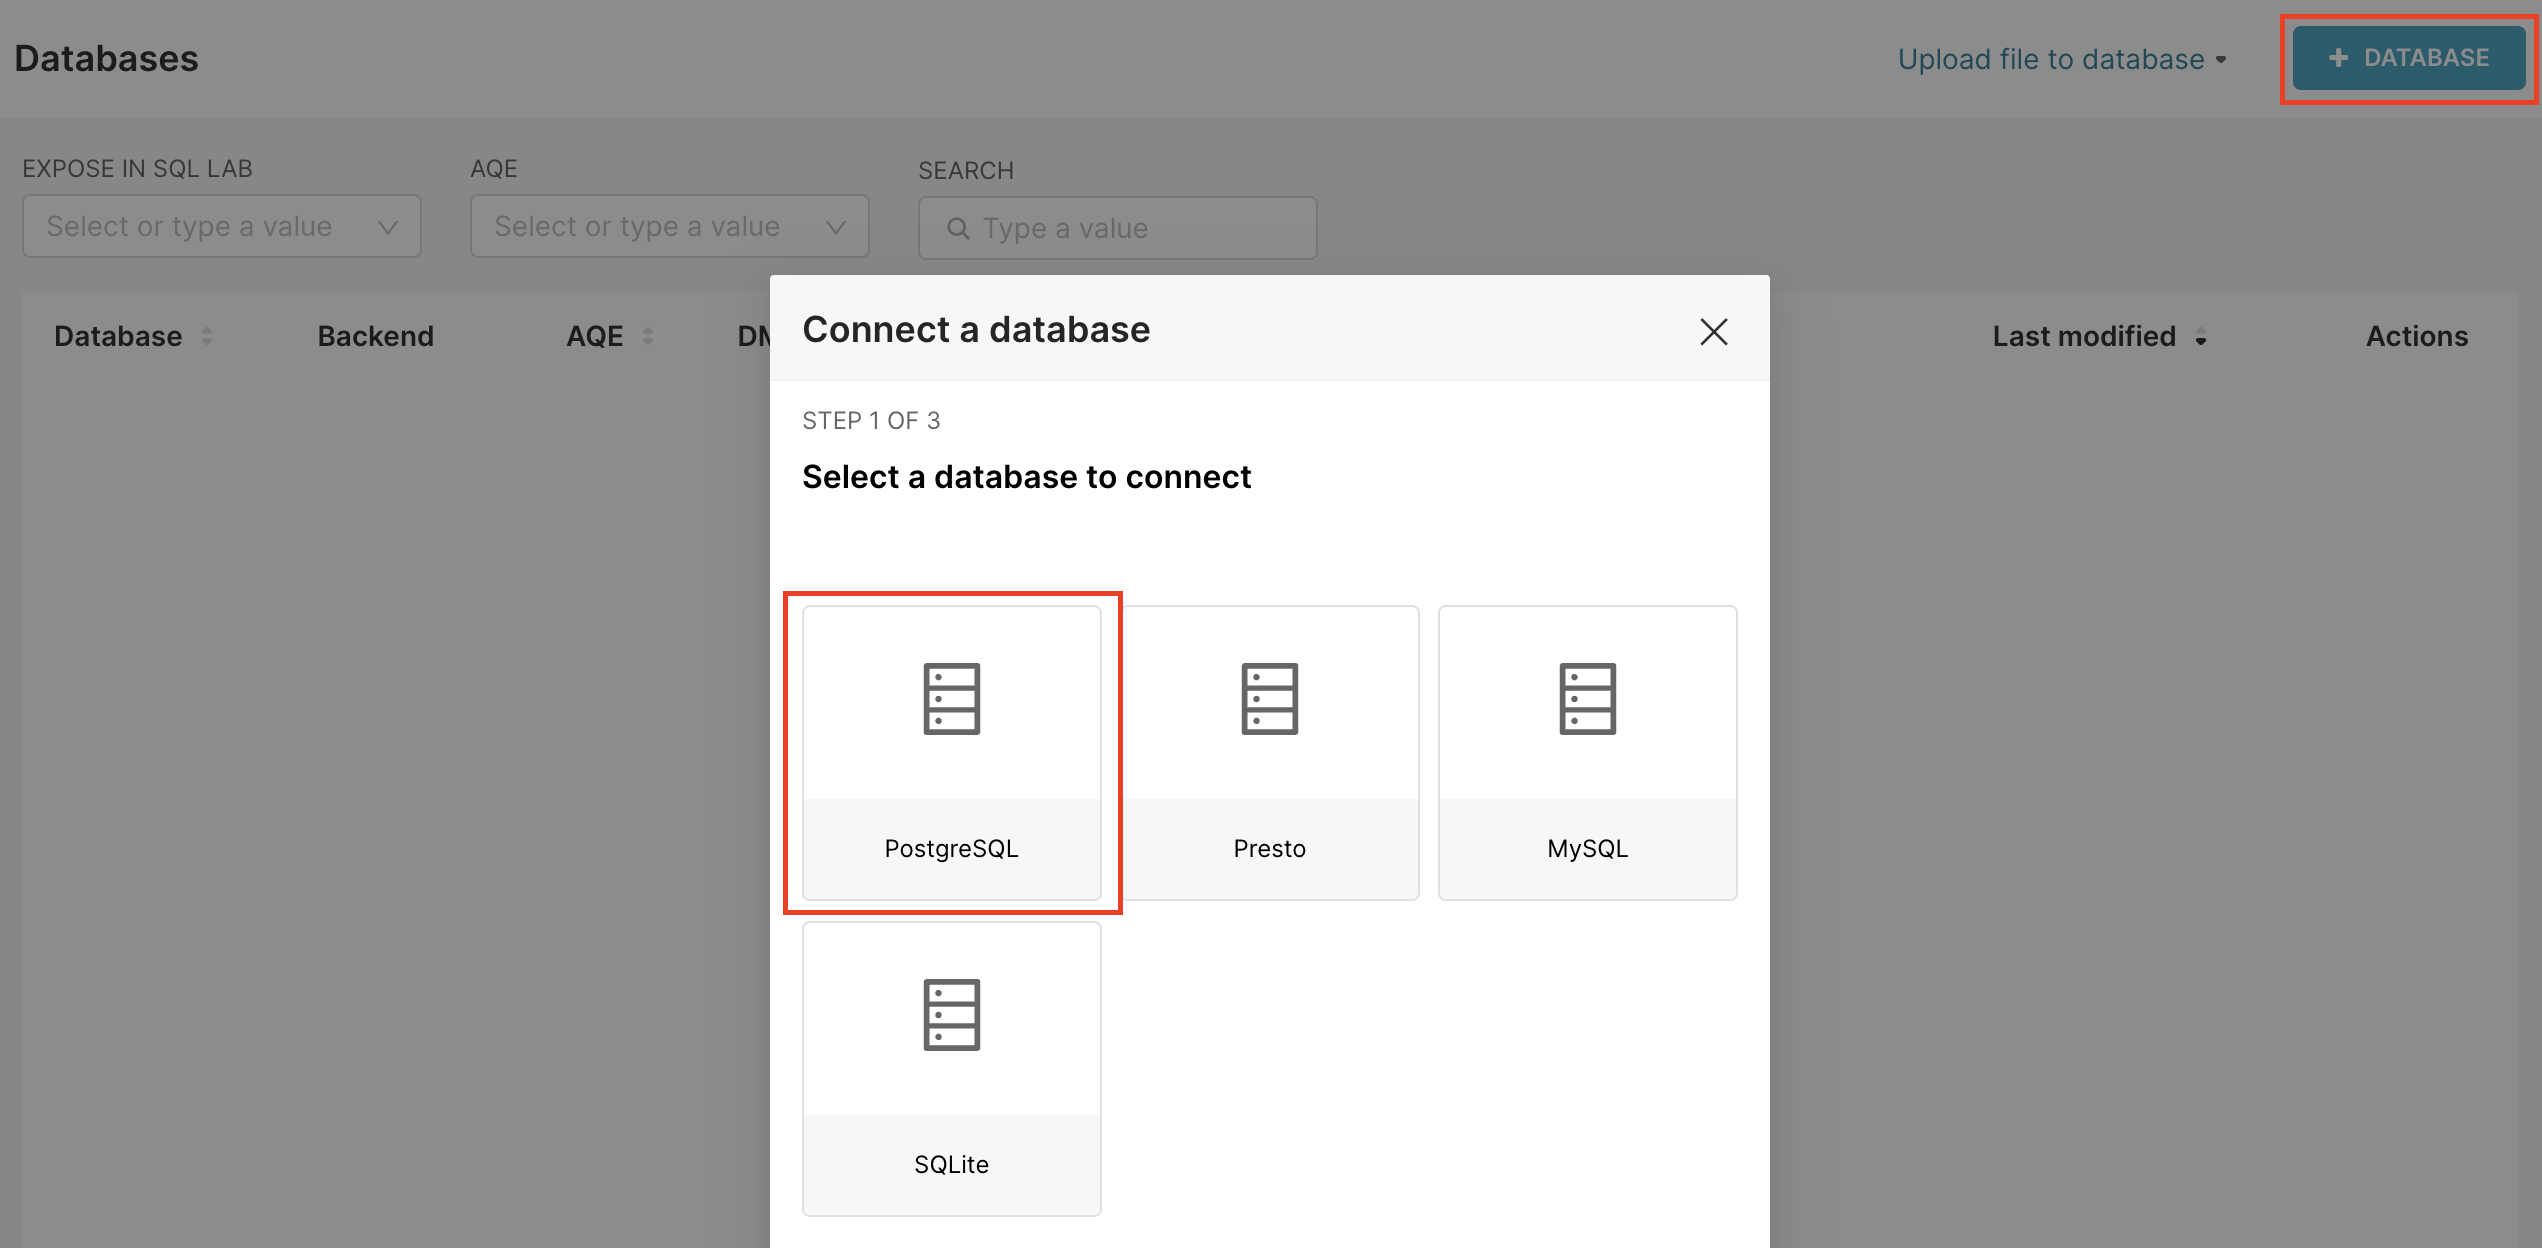This screenshot has width=2542, height=1248.
Task: Click the Presto server icon
Action: coord(1269,699)
